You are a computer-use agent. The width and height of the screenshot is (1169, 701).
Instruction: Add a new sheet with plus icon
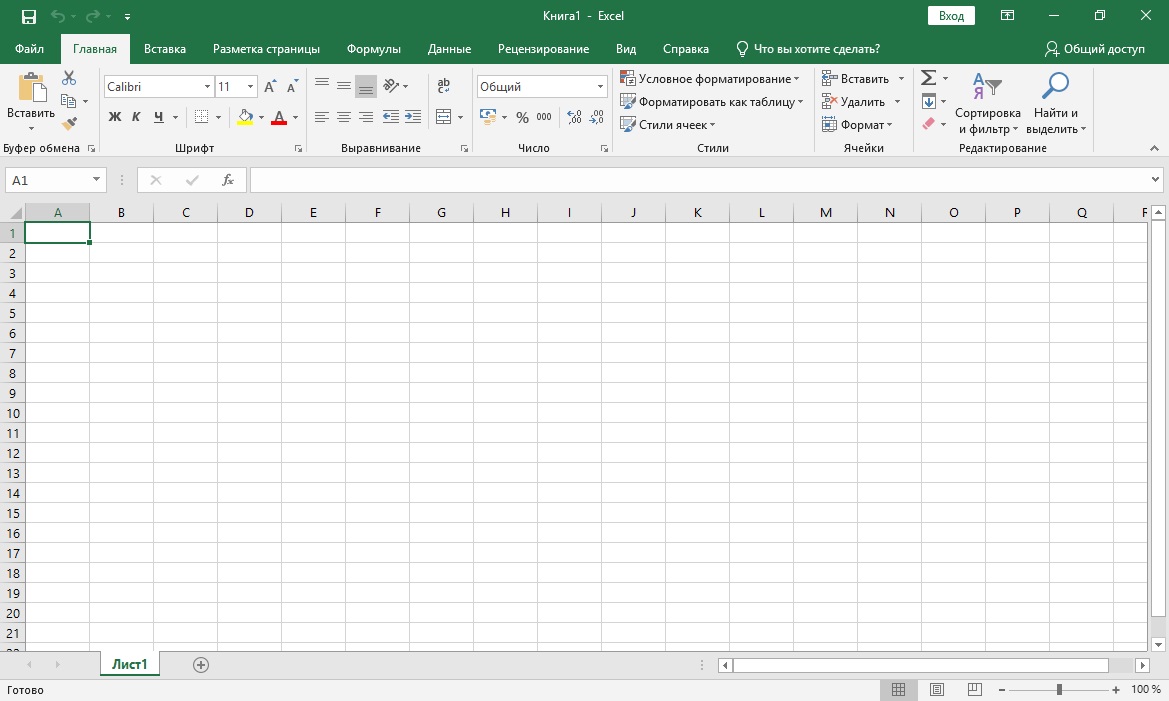click(201, 665)
